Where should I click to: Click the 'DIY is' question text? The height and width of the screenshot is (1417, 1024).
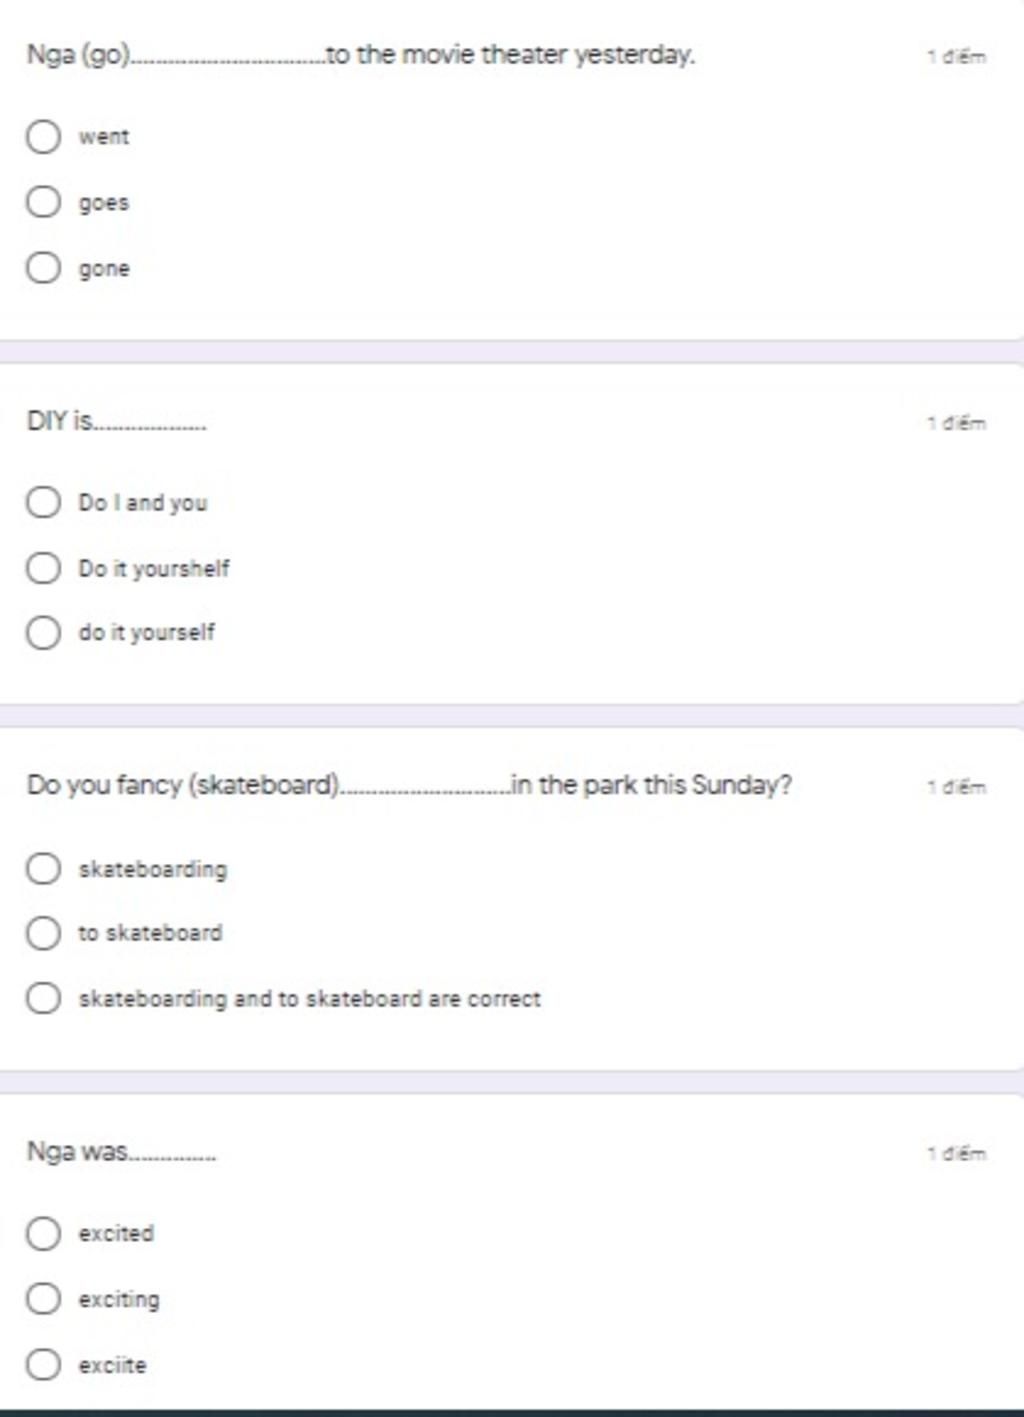click(116, 421)
